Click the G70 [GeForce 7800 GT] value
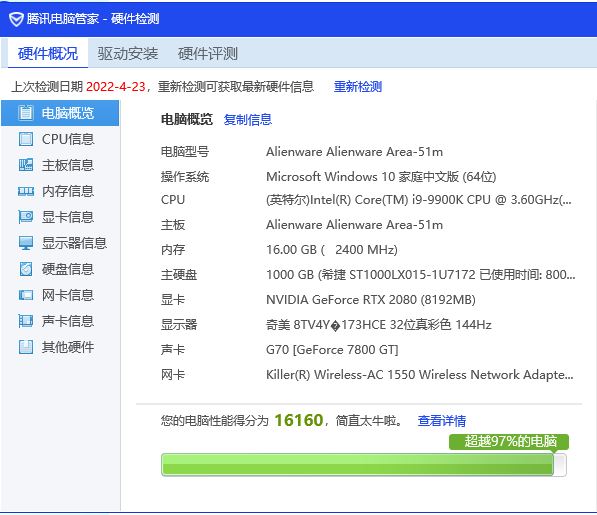This screenshot has width=597, height=515. click(x=332, y=349)
